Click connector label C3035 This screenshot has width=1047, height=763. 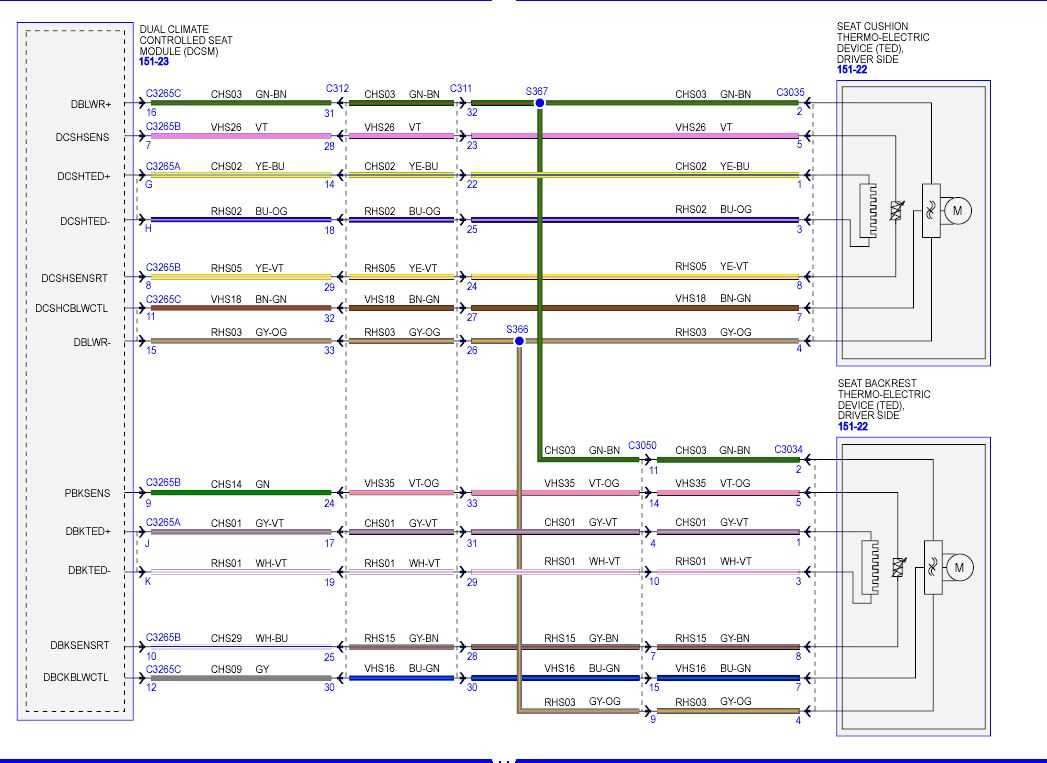click(x=790, y=92)
